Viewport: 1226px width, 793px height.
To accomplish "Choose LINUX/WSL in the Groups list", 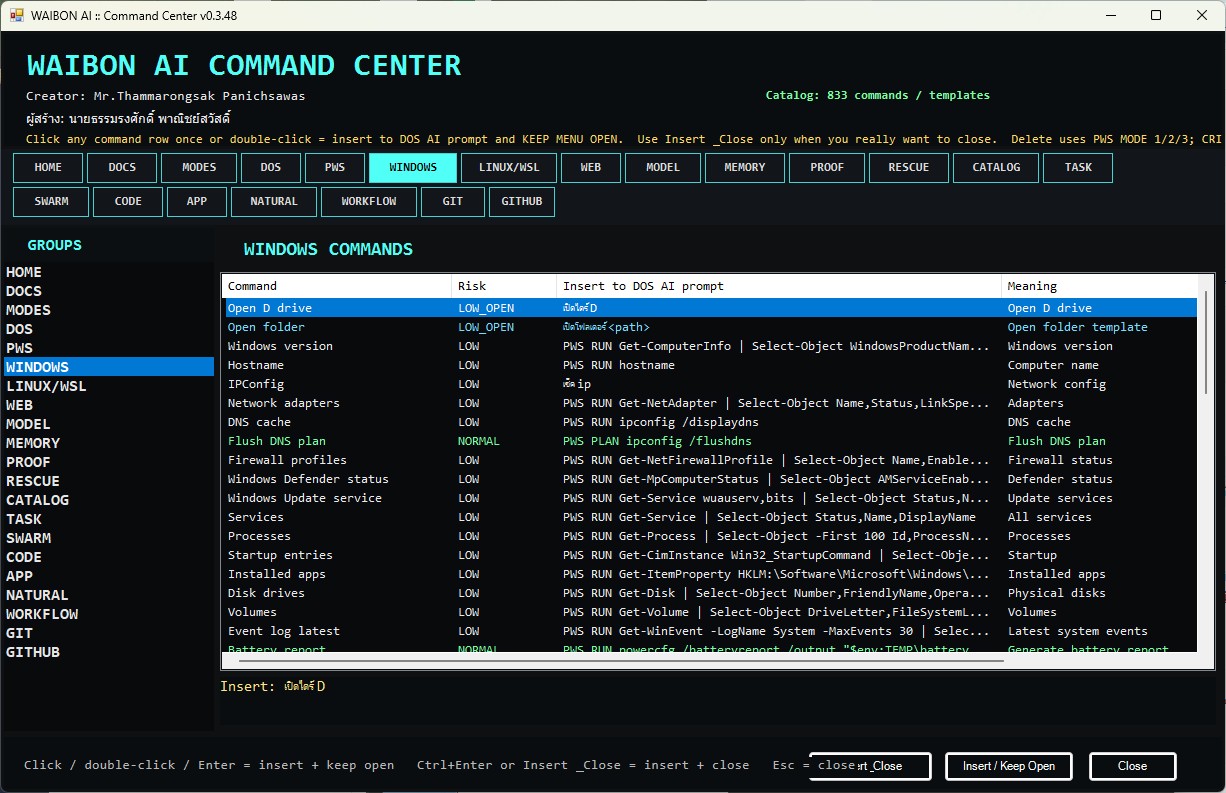I will coord(108,386).
